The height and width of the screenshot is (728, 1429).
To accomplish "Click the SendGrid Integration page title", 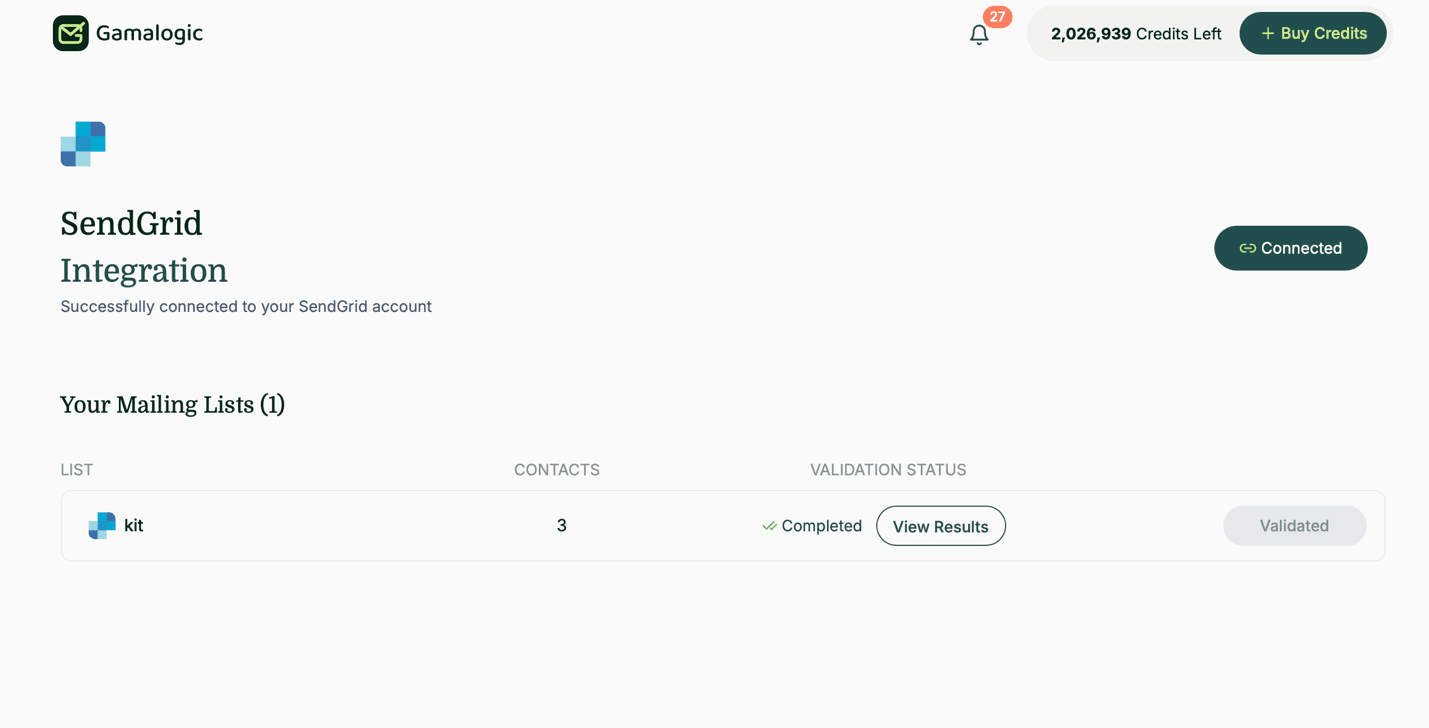I will click(143, 246).
